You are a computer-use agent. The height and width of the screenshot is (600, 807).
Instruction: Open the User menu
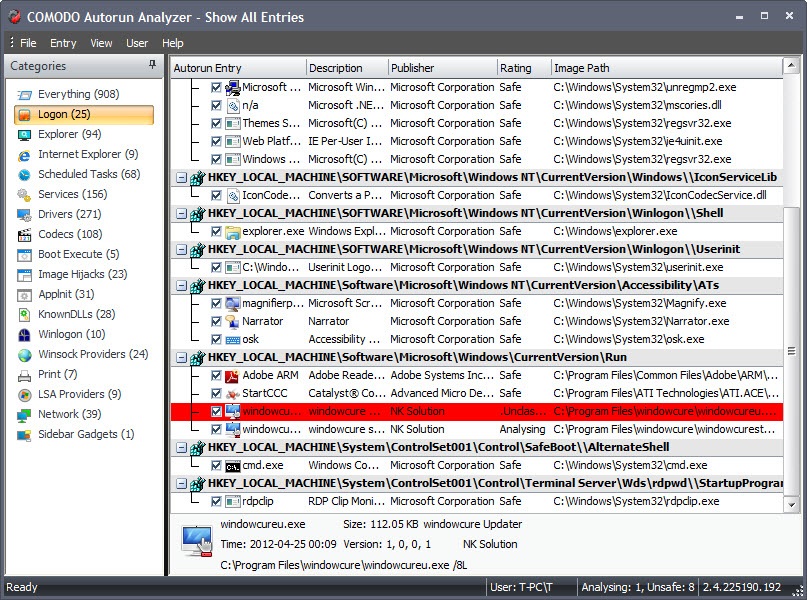click(137, 43)
